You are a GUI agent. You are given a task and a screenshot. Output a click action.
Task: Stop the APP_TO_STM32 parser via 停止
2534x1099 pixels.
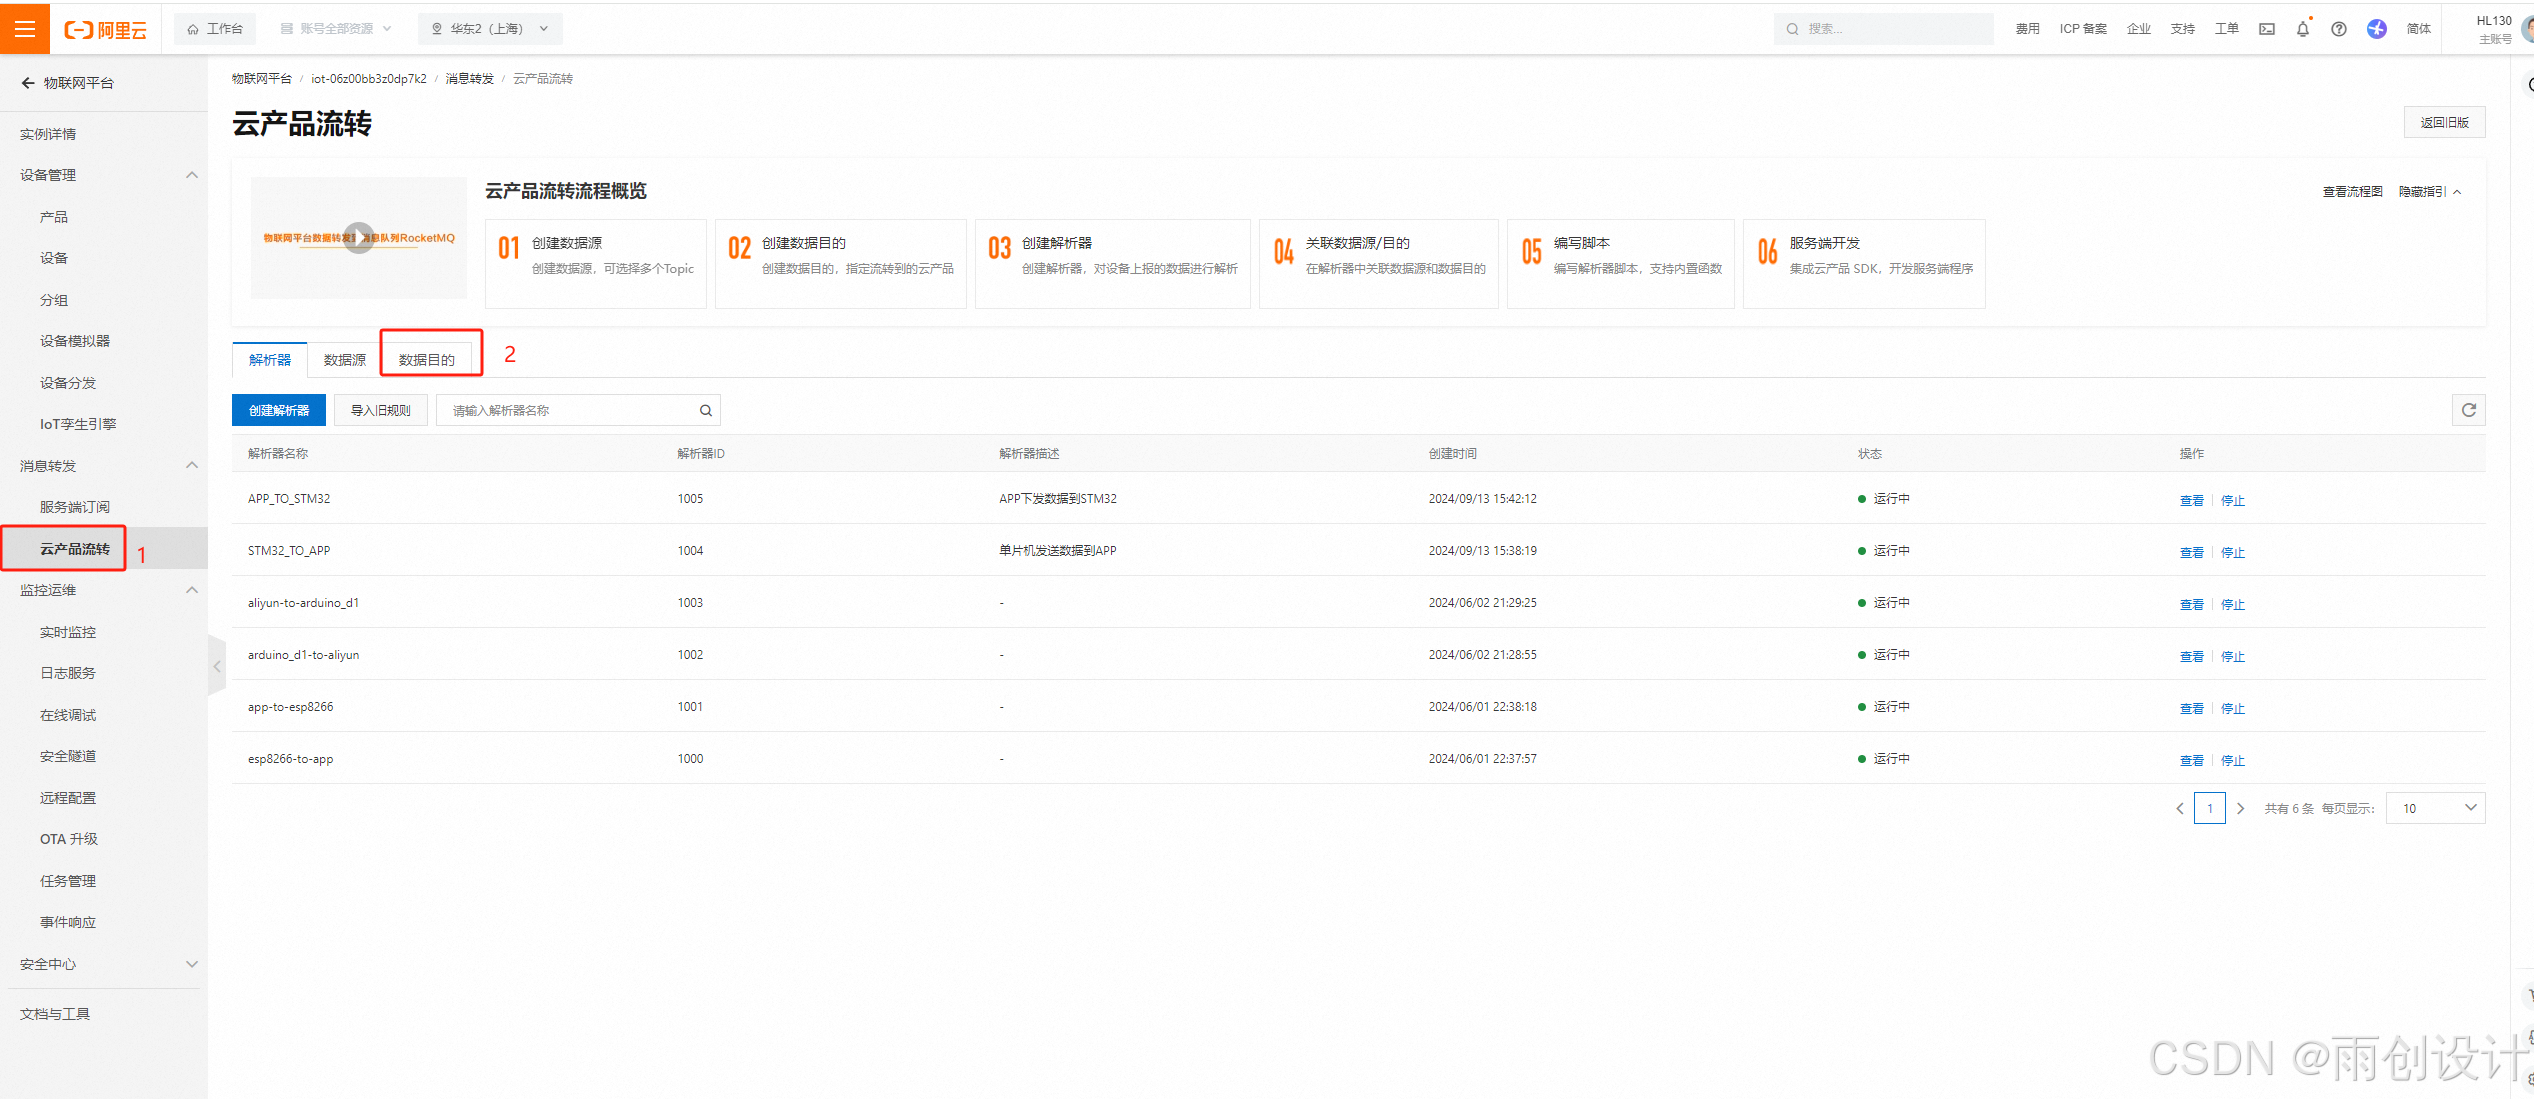point(2232,500)
